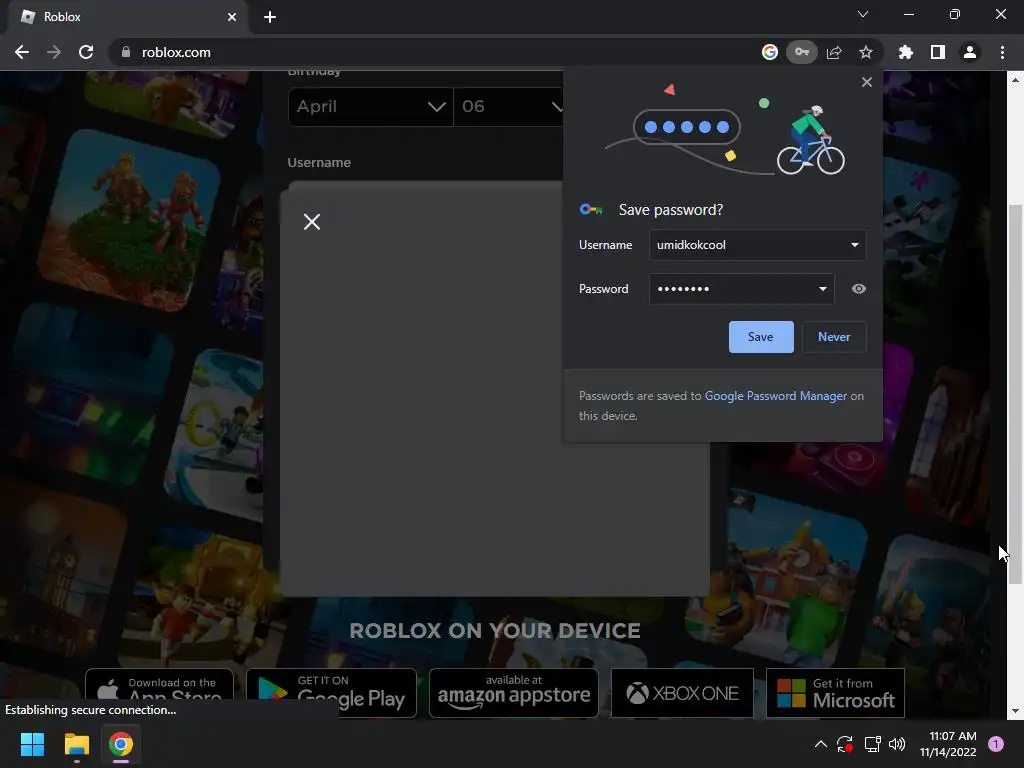View site info lock icon
This screenshot has width=1024, height=768.
pyautogui.click(x=126, y=52)
